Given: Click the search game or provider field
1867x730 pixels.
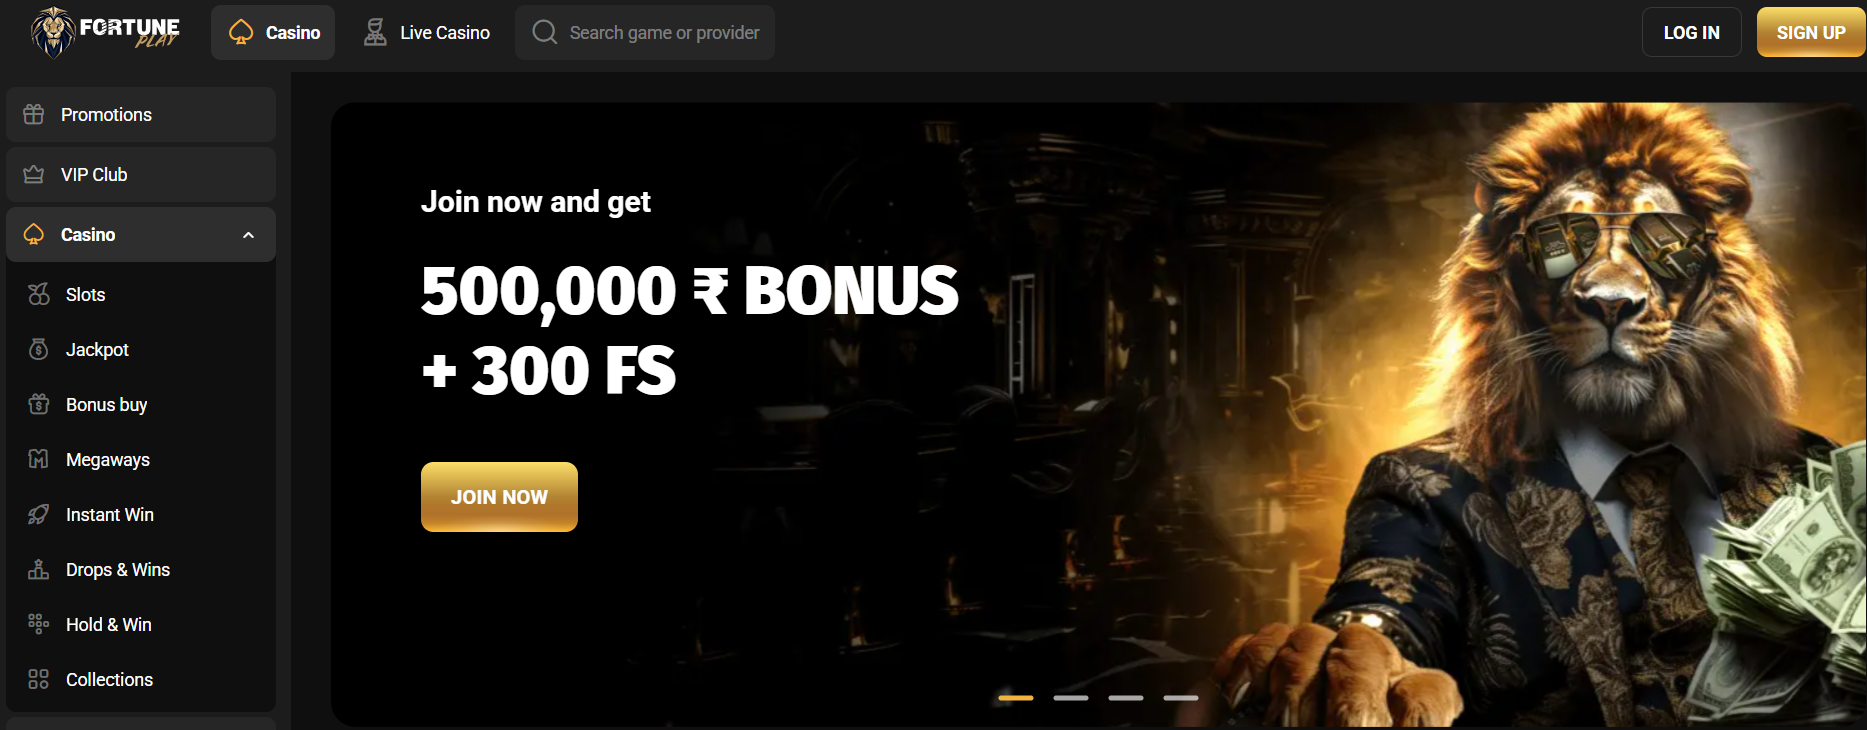Looking at the screenshot, I should click(645, 32).
